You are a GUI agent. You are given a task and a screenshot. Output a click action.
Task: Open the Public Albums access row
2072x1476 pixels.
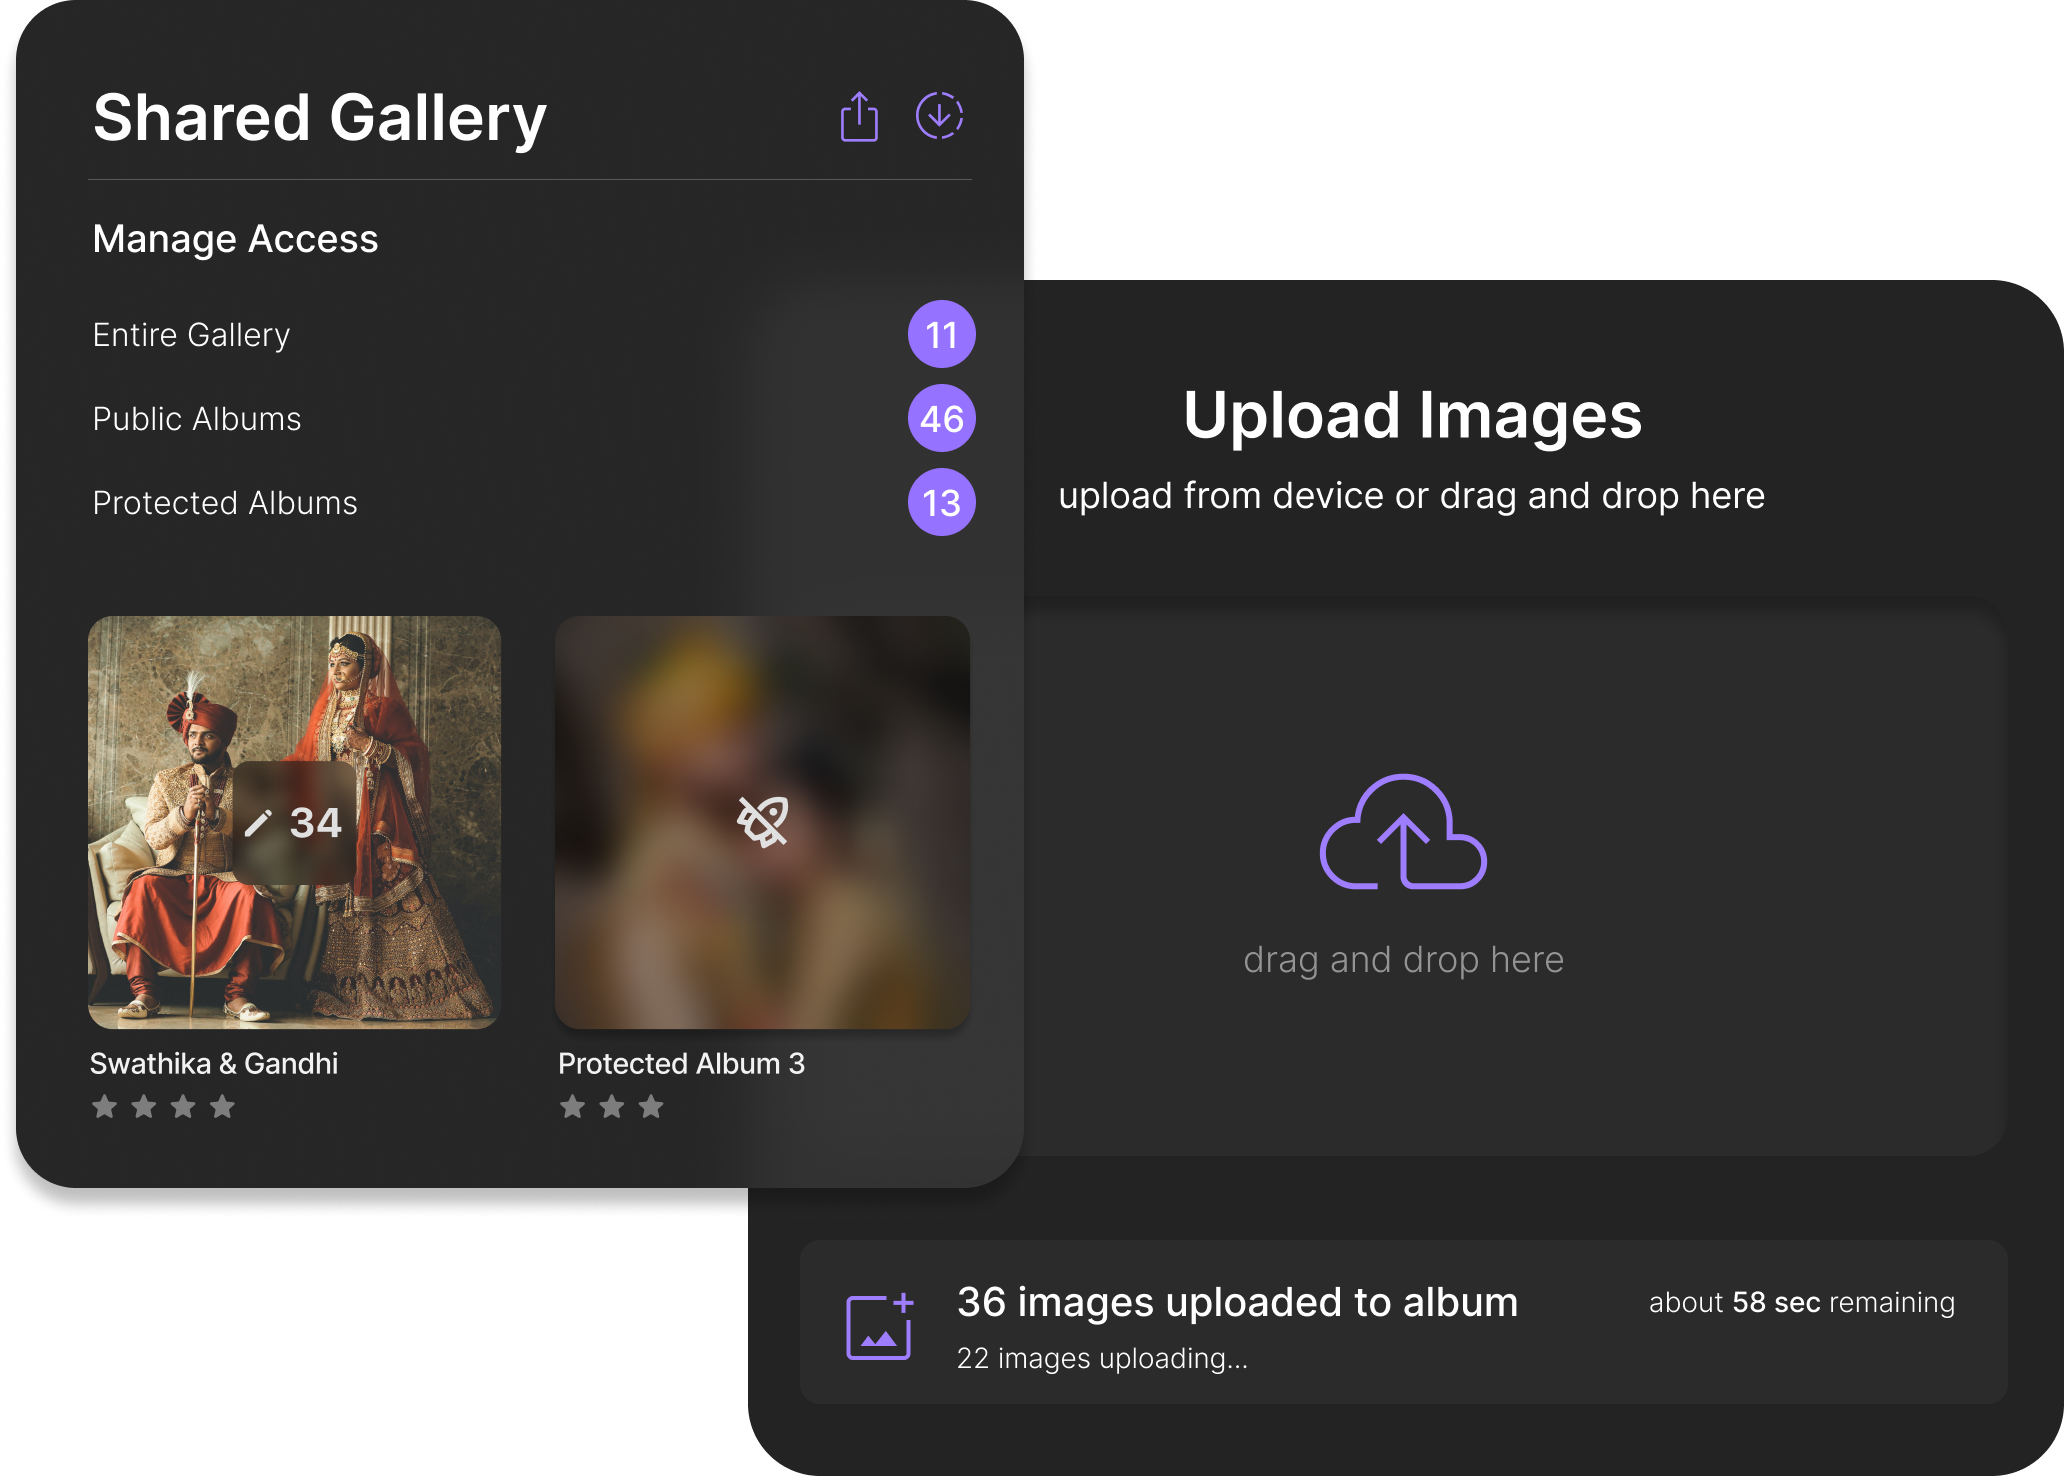533,418
